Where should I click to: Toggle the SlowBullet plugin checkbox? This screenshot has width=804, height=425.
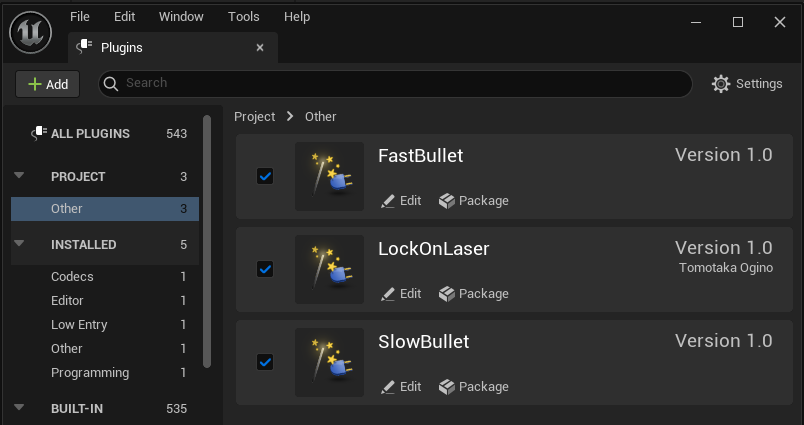pos(265,362)
